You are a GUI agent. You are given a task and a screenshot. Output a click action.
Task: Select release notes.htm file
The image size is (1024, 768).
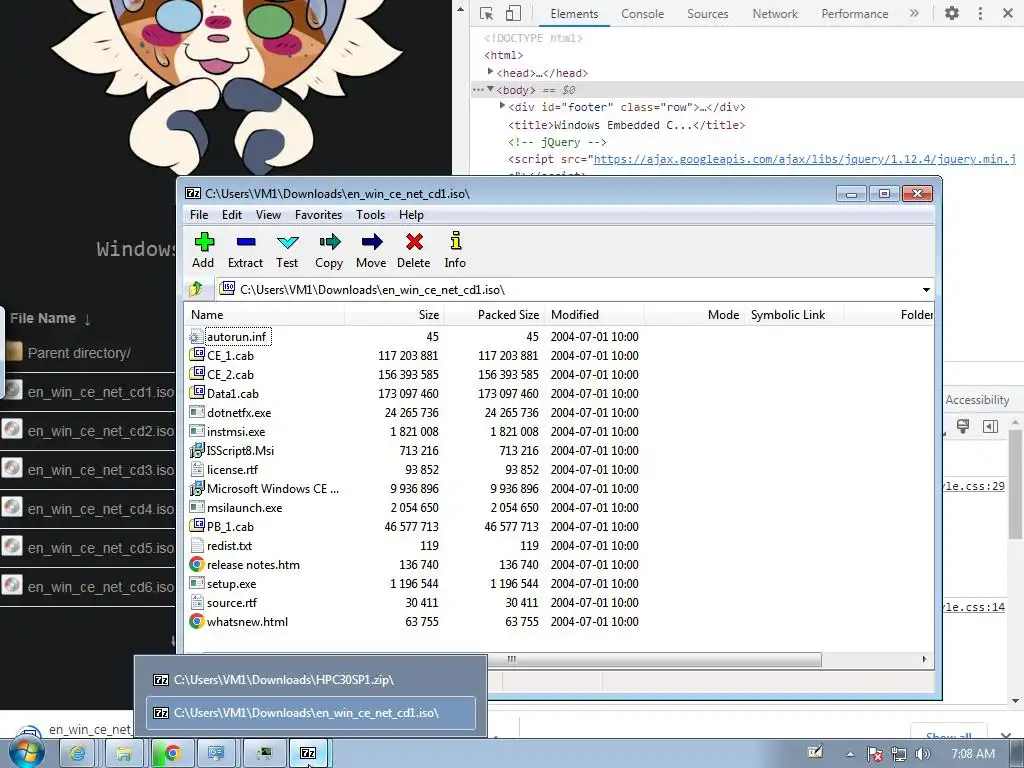tap(253, 564)
